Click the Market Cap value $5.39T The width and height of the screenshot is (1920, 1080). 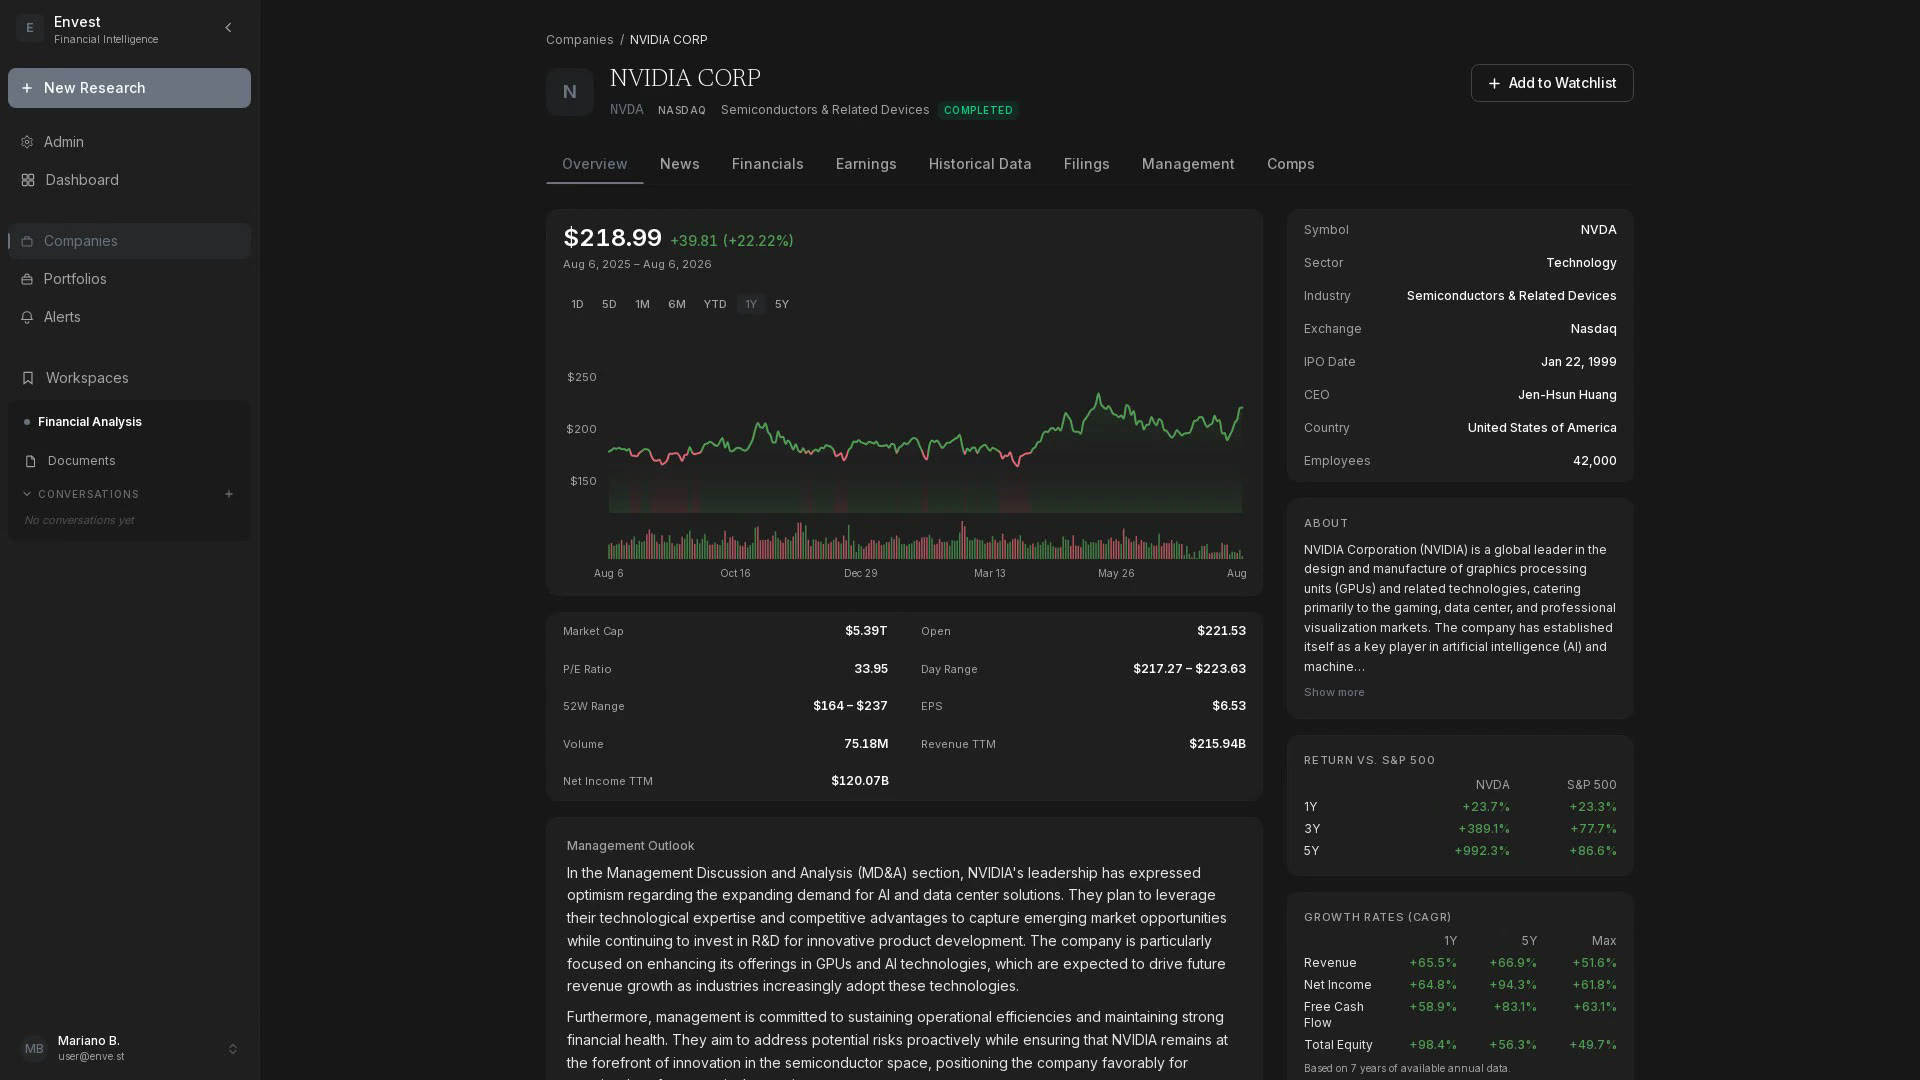click(x=866, y=631)
